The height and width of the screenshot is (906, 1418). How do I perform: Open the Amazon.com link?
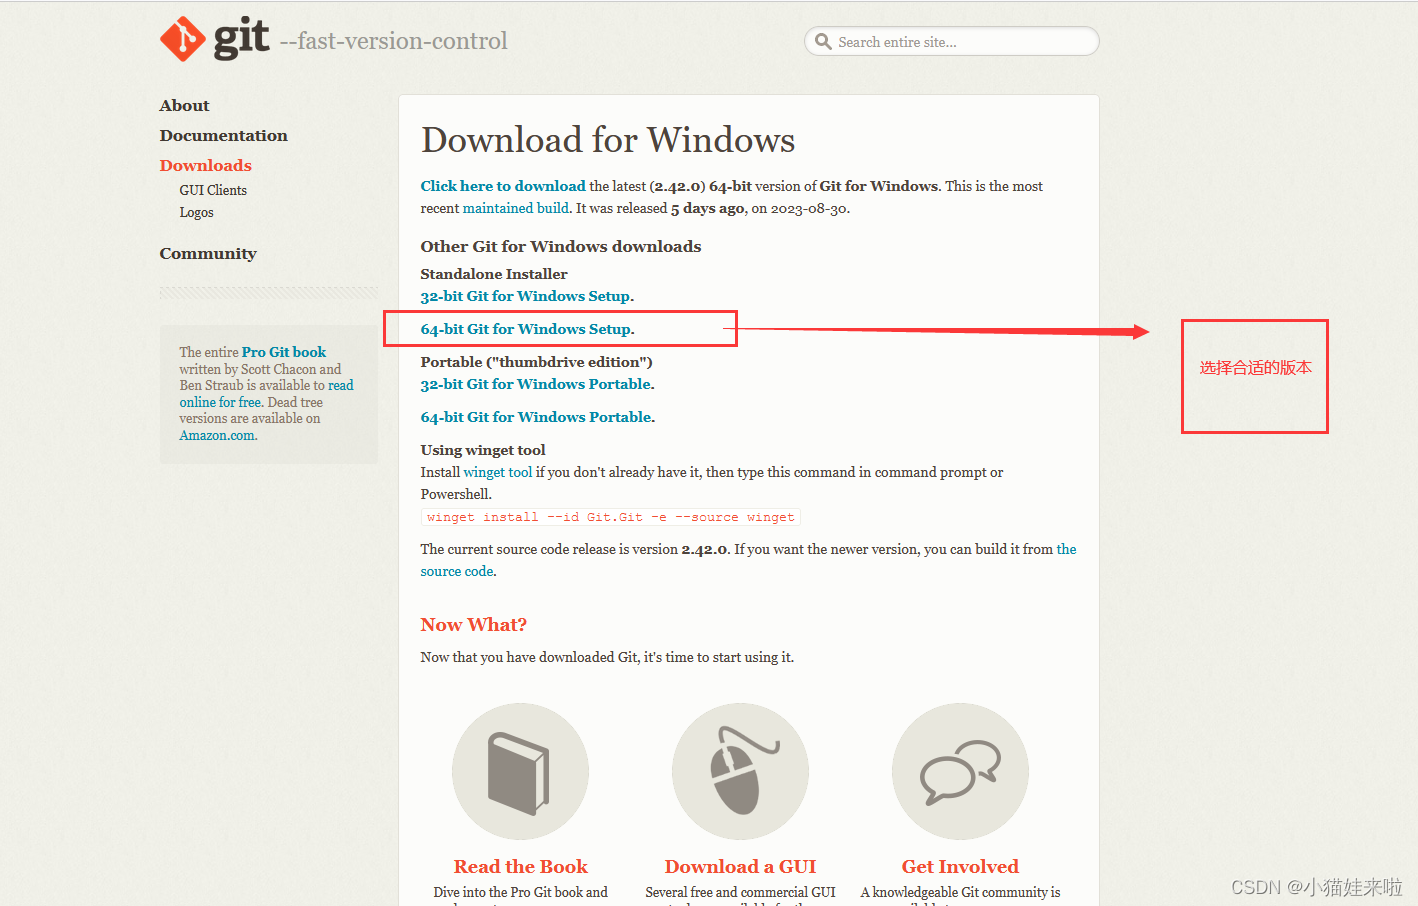coord(217,435)
